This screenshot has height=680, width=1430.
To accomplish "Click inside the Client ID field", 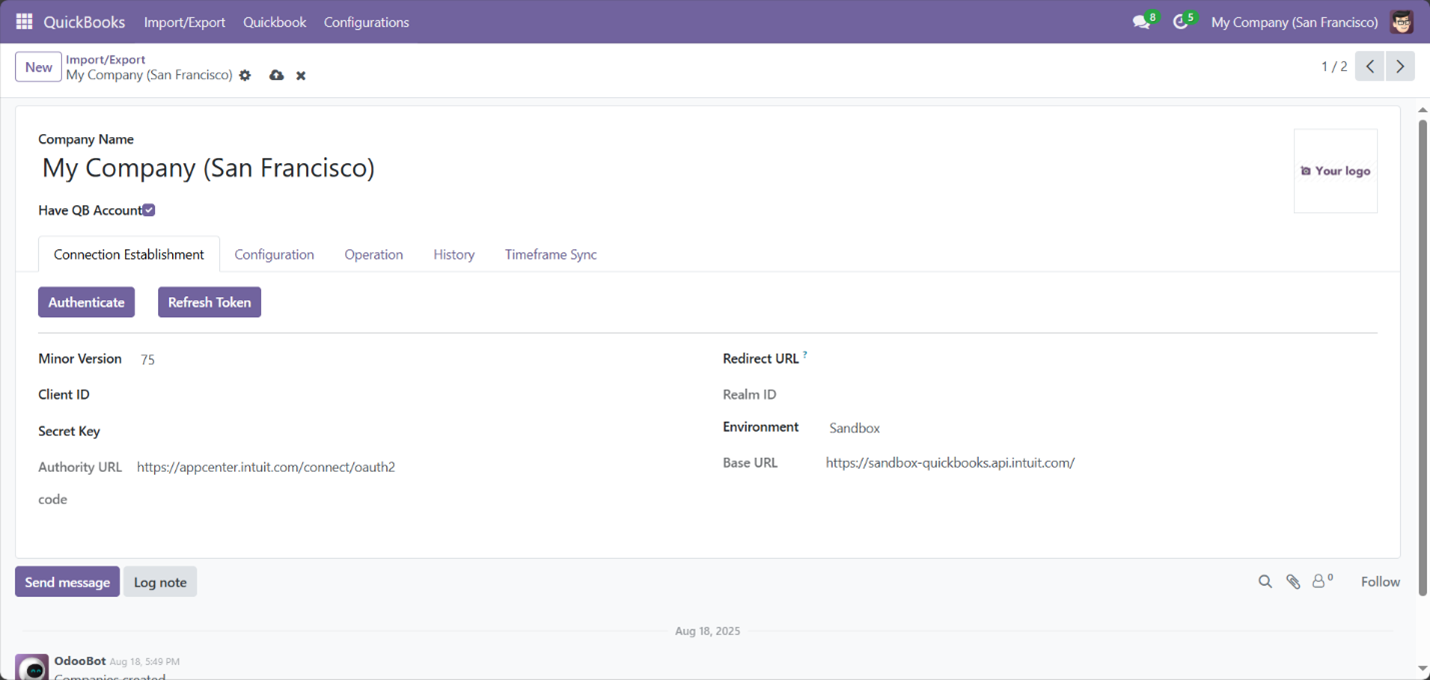I will tap(250, 394).
